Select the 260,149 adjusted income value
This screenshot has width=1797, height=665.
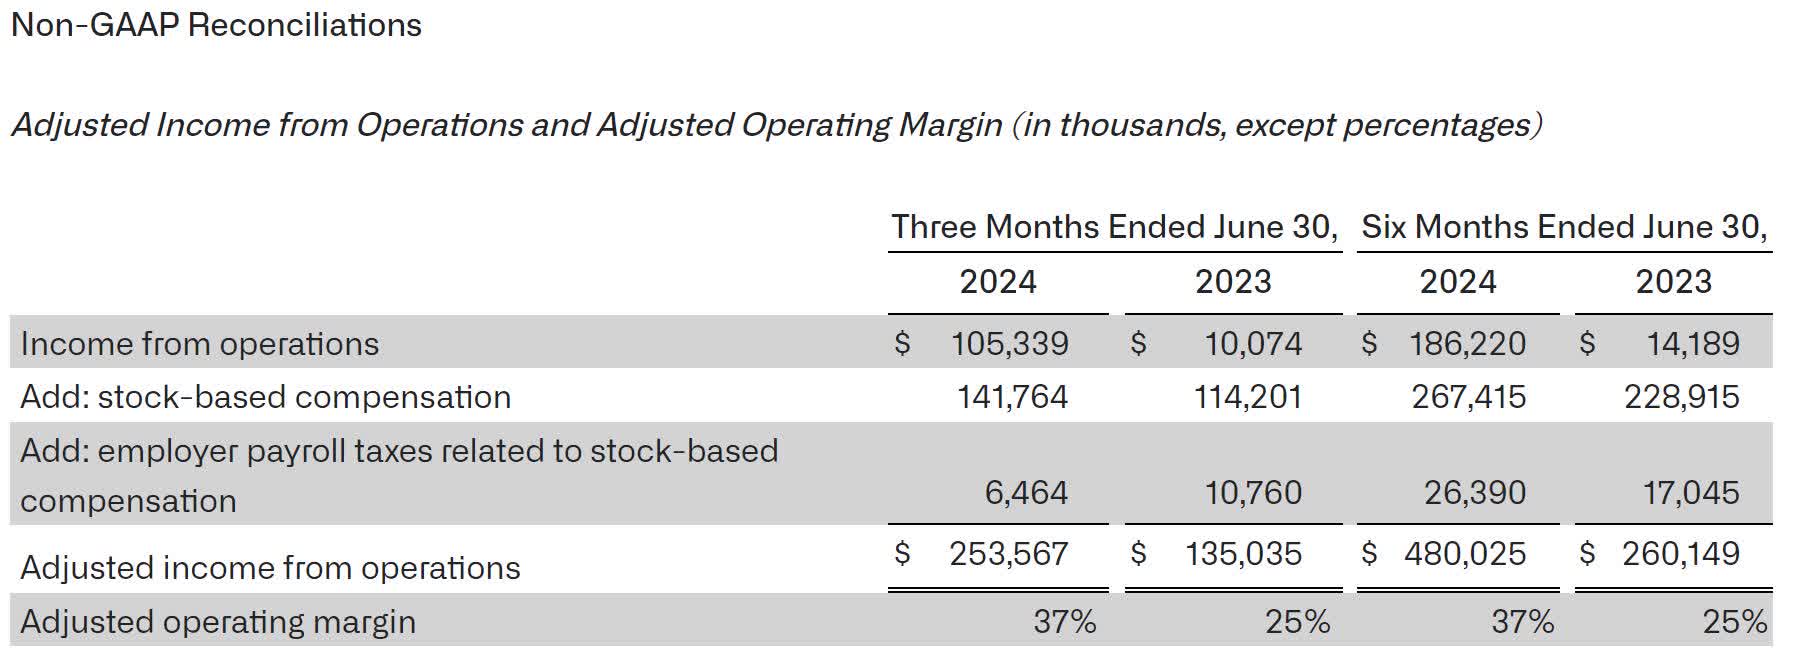(x=1680, y=554)
